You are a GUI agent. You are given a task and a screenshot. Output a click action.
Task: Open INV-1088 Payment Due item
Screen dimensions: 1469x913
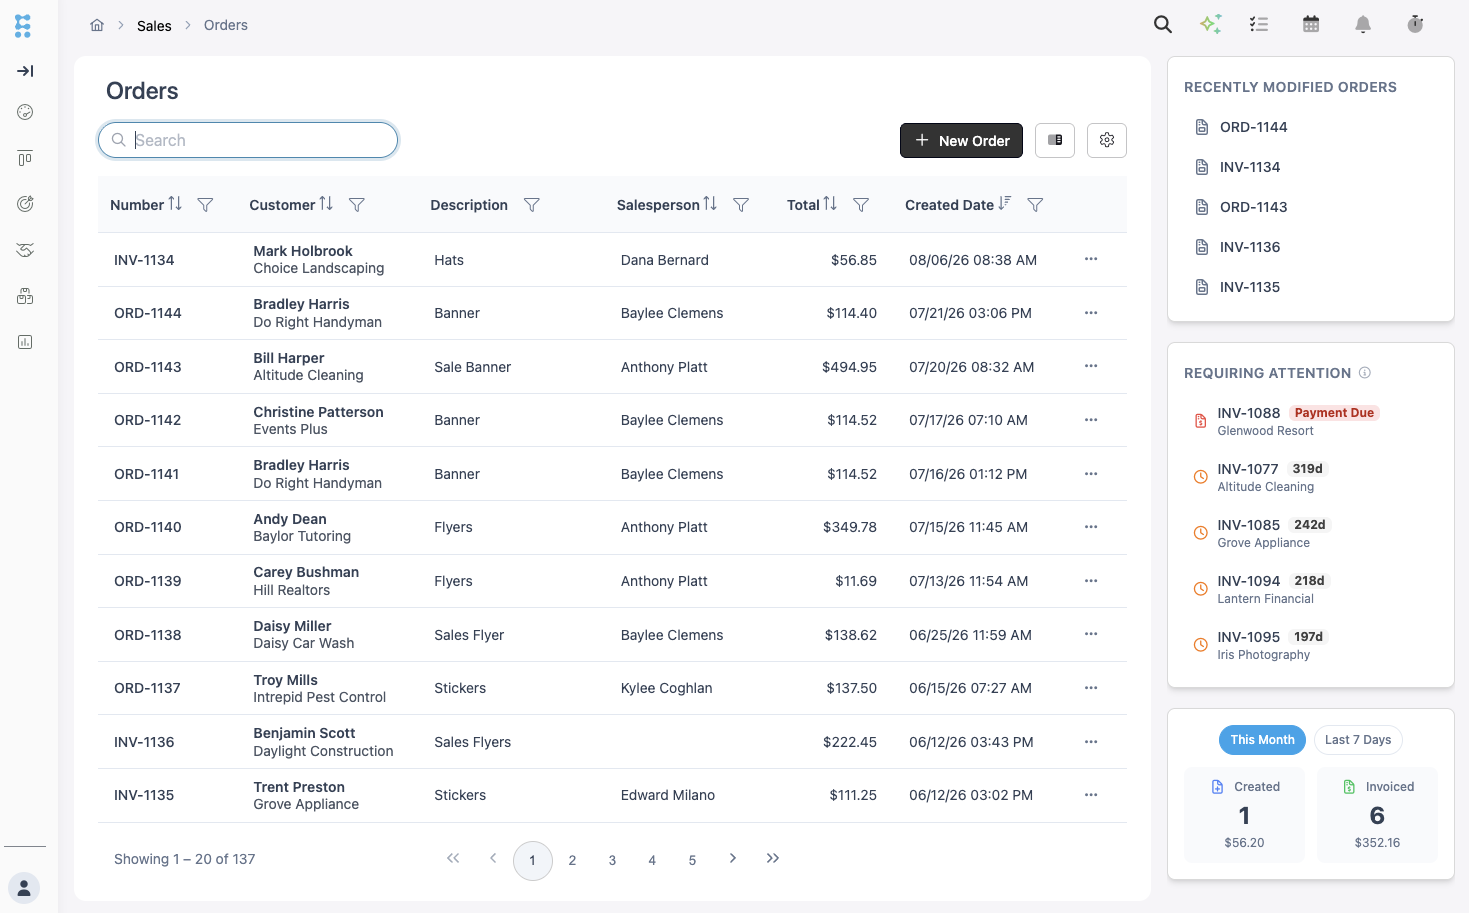pyautogui.click(x=1310, y=421)
